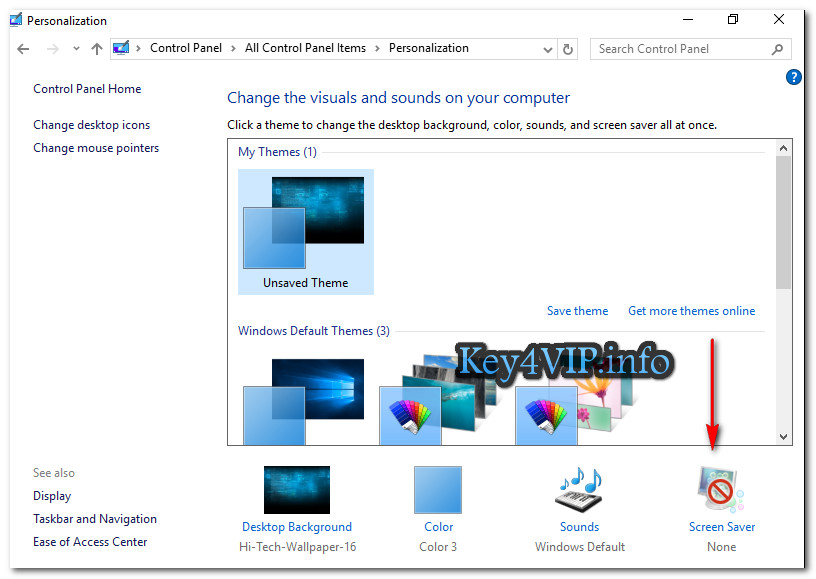
Task: Click the Back navigation arrow
Action: coord(23,49)
